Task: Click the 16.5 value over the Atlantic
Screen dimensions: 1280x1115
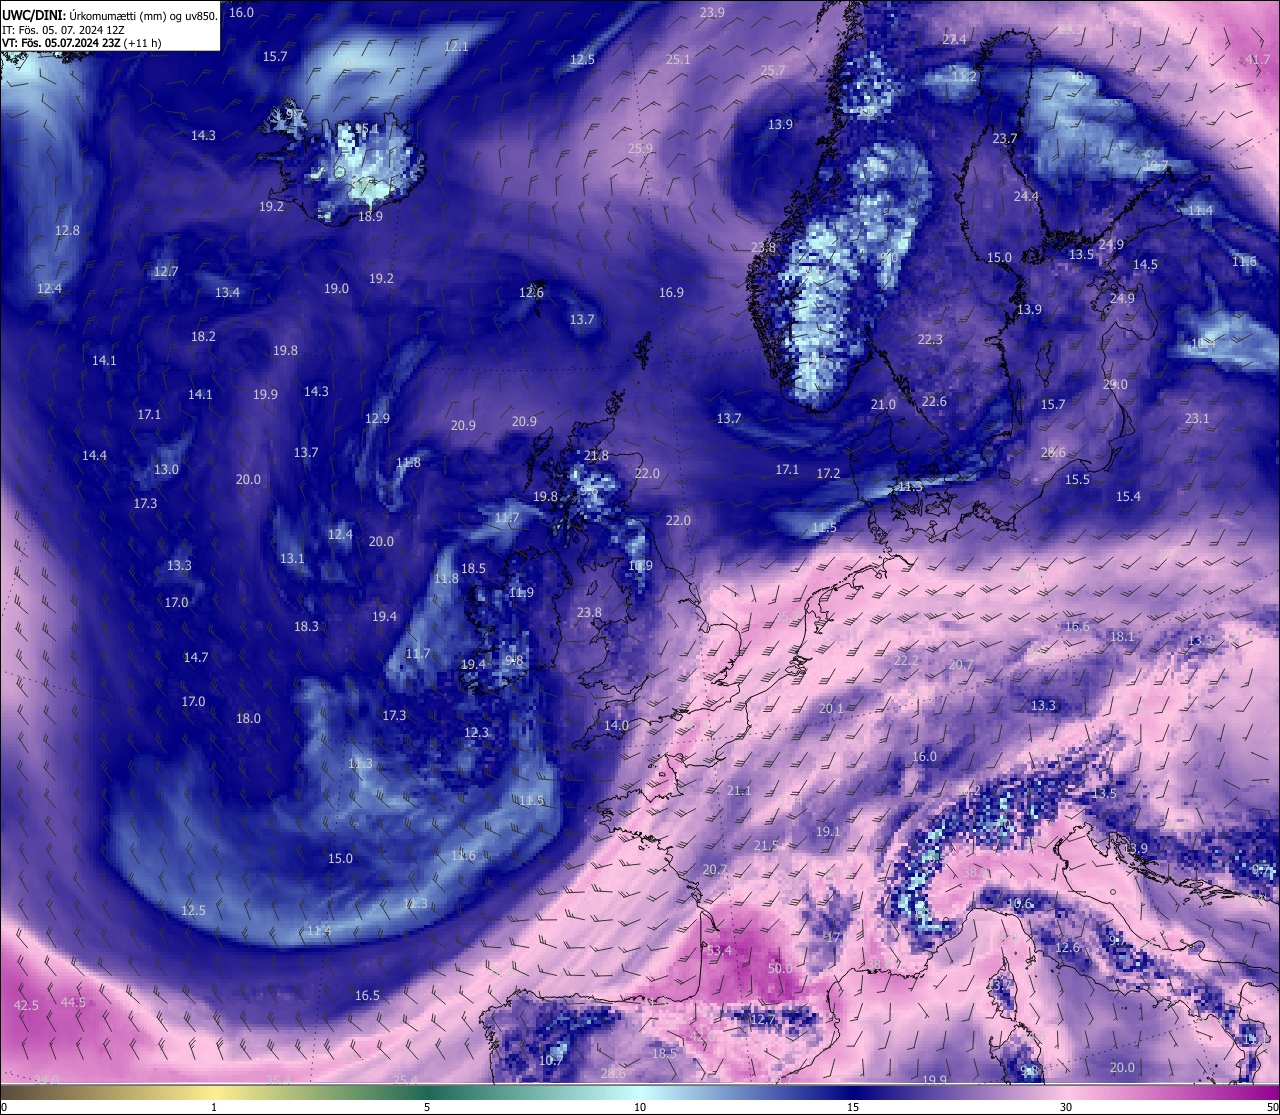Action: pos(367,995)
